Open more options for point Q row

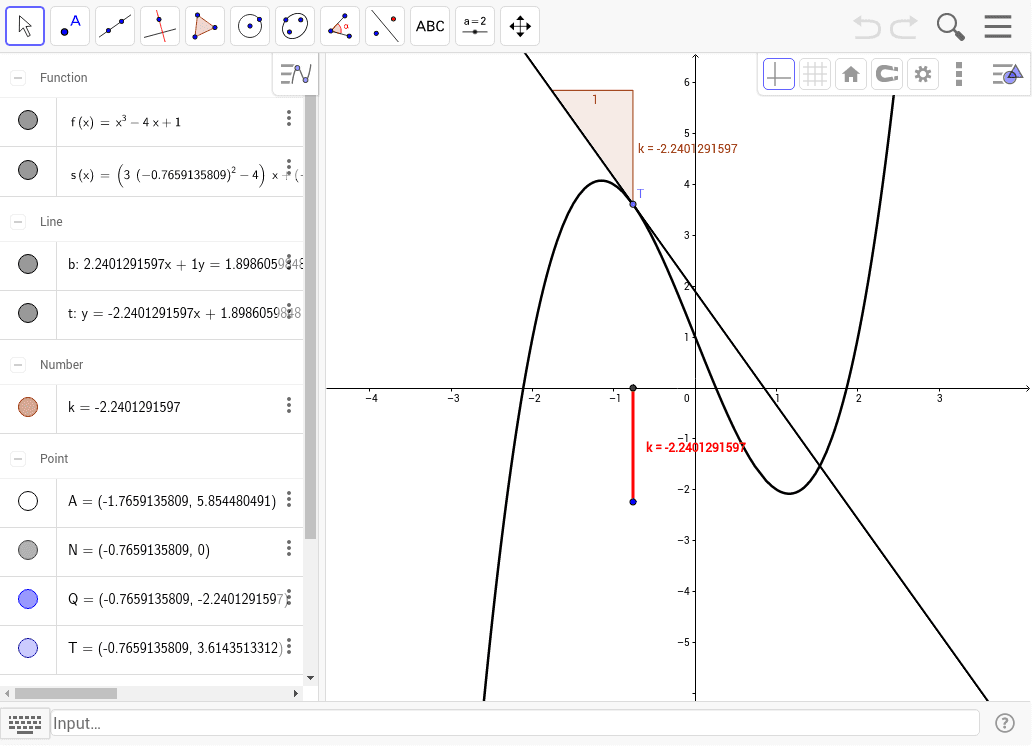point(289,597)
